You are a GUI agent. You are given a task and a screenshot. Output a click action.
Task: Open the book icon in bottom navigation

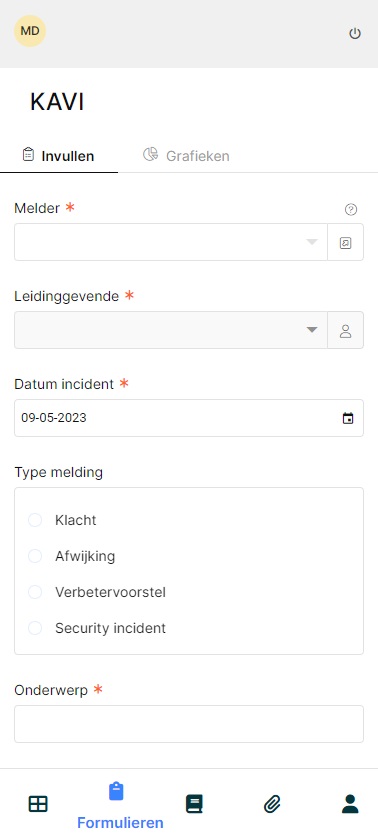(x=194, y=804)
